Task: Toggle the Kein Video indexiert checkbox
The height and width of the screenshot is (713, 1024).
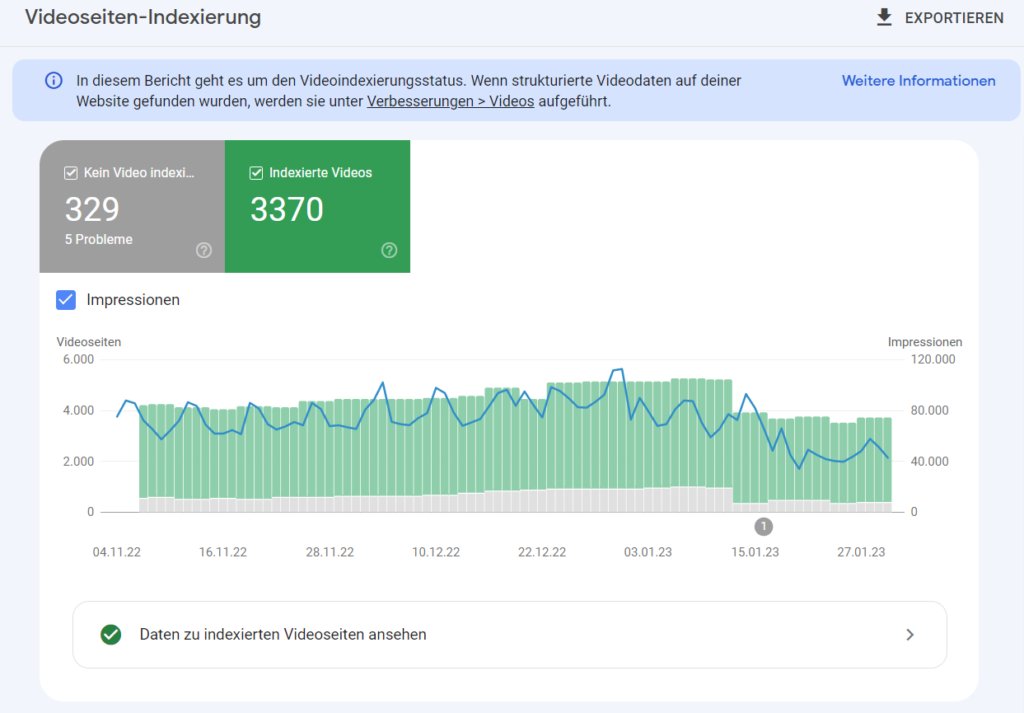Action: (x=71, y=173)
